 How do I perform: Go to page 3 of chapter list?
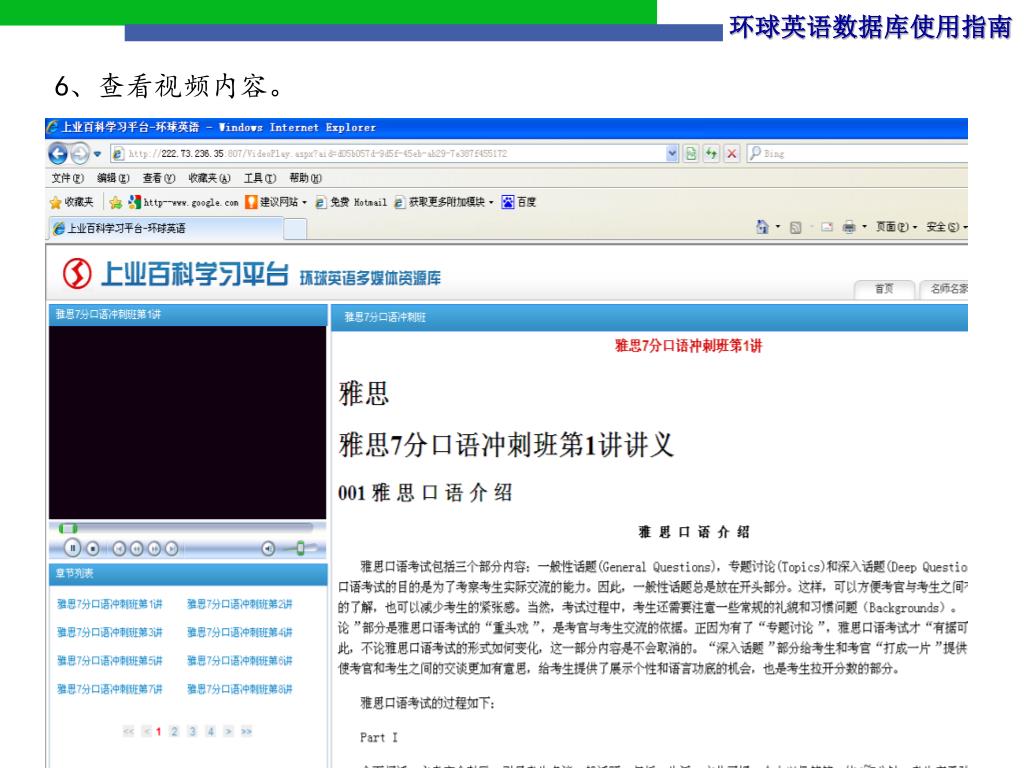coord(193,731)
